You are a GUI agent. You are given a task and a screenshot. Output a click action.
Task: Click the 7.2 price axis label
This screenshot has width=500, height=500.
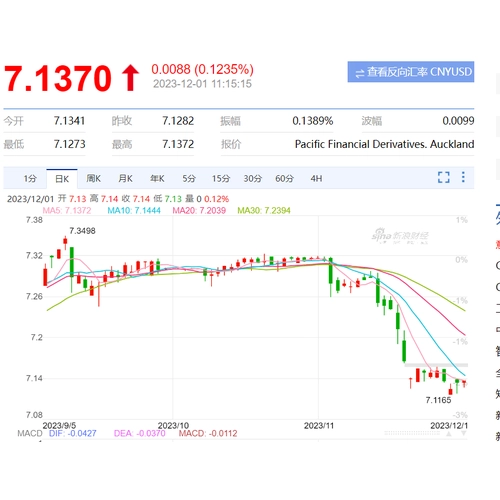point(37,337)
